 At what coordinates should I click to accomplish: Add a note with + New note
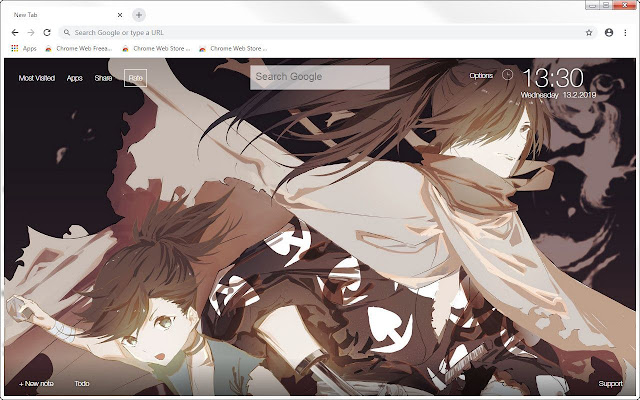coord(36,384)
